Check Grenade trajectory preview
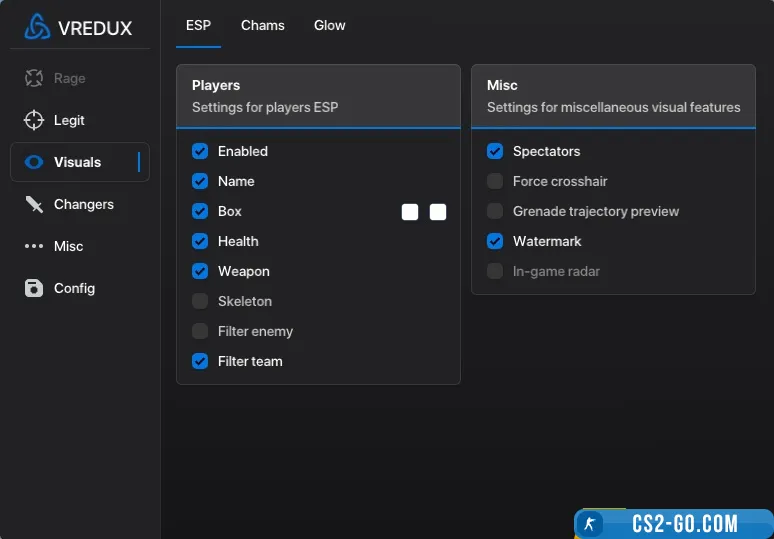This screenshot has height=539, width=774. click(x=495, y=211)
